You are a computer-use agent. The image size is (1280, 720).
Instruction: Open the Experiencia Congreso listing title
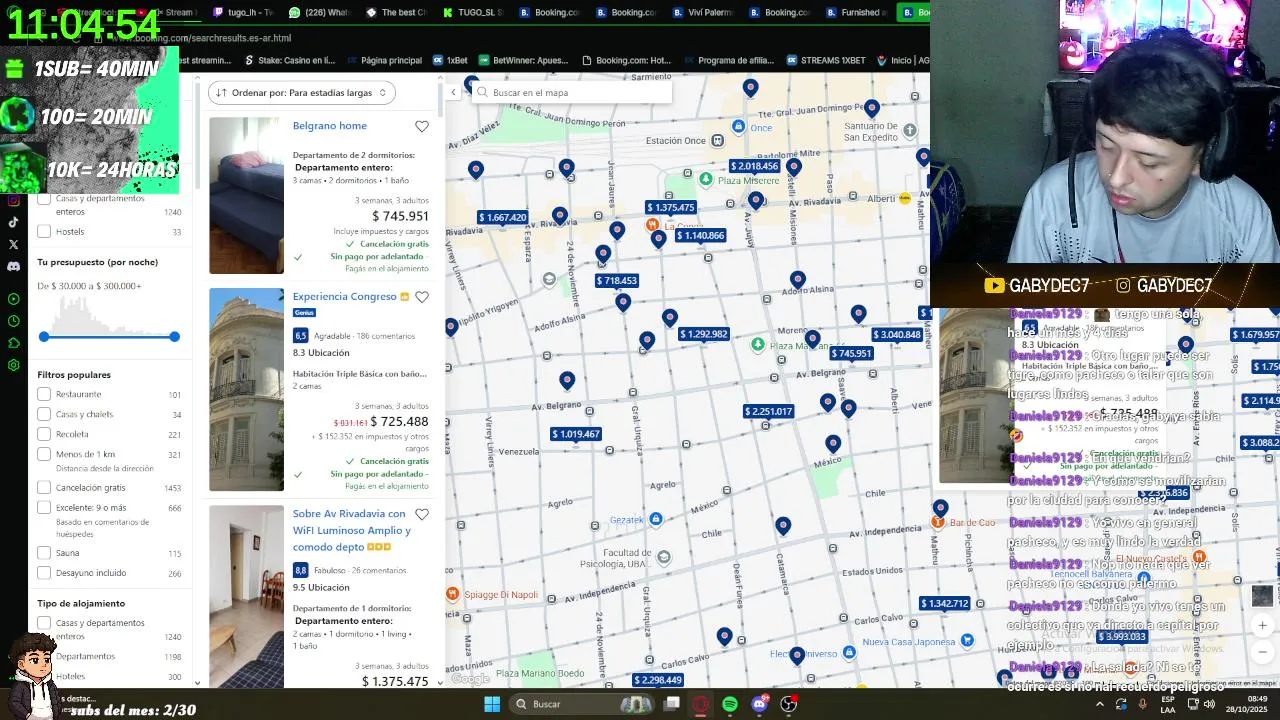(345, 297)
